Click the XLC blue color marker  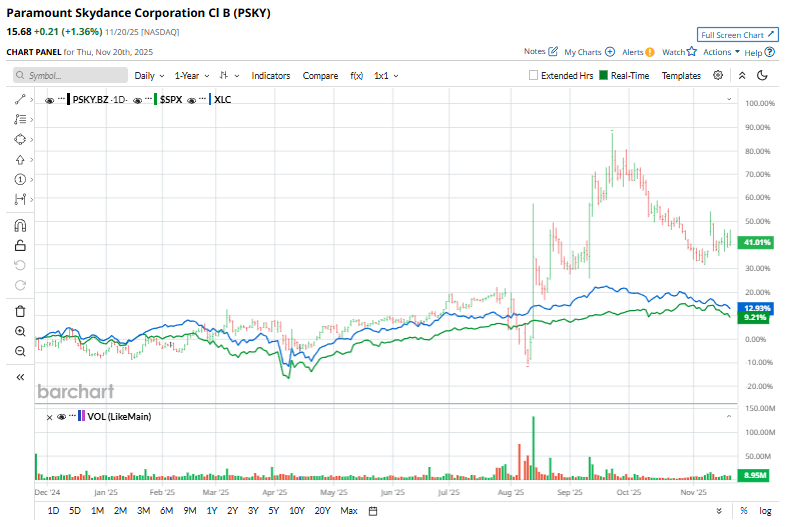(210, 100)
